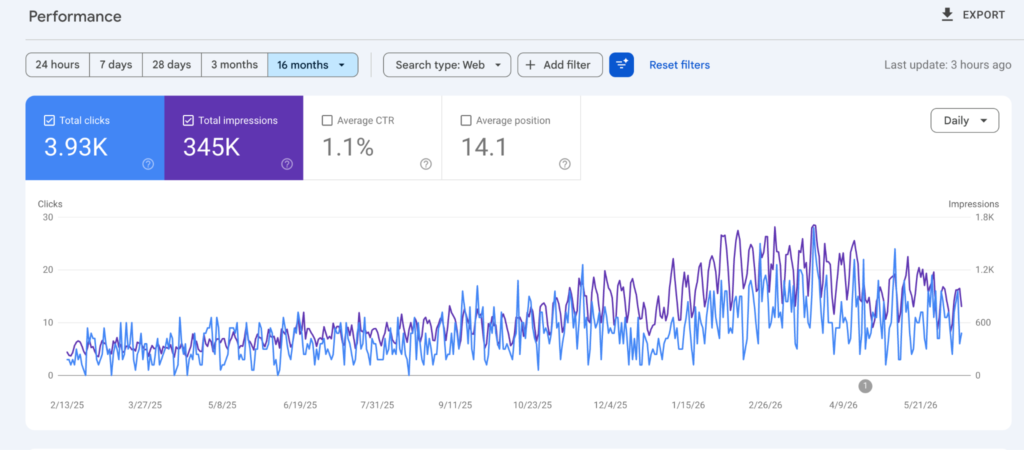Open help for Average CTR

click(x=426, y=164)
